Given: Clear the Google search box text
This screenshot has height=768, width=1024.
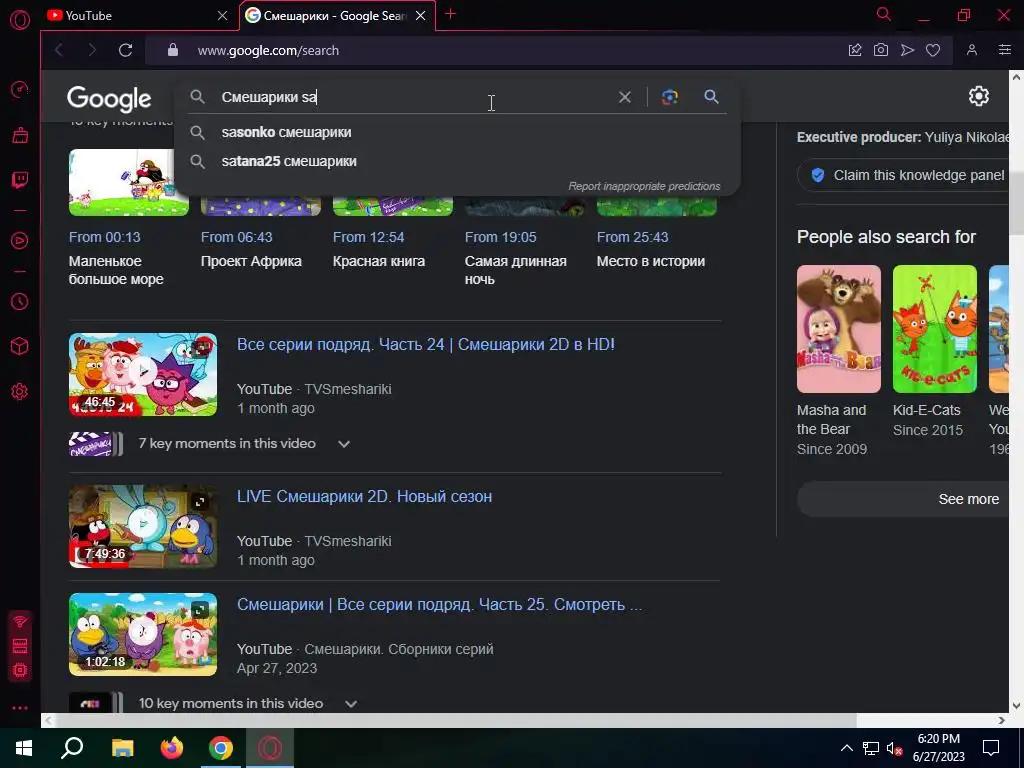Looking at the screenshot, I should coord(625,97).
